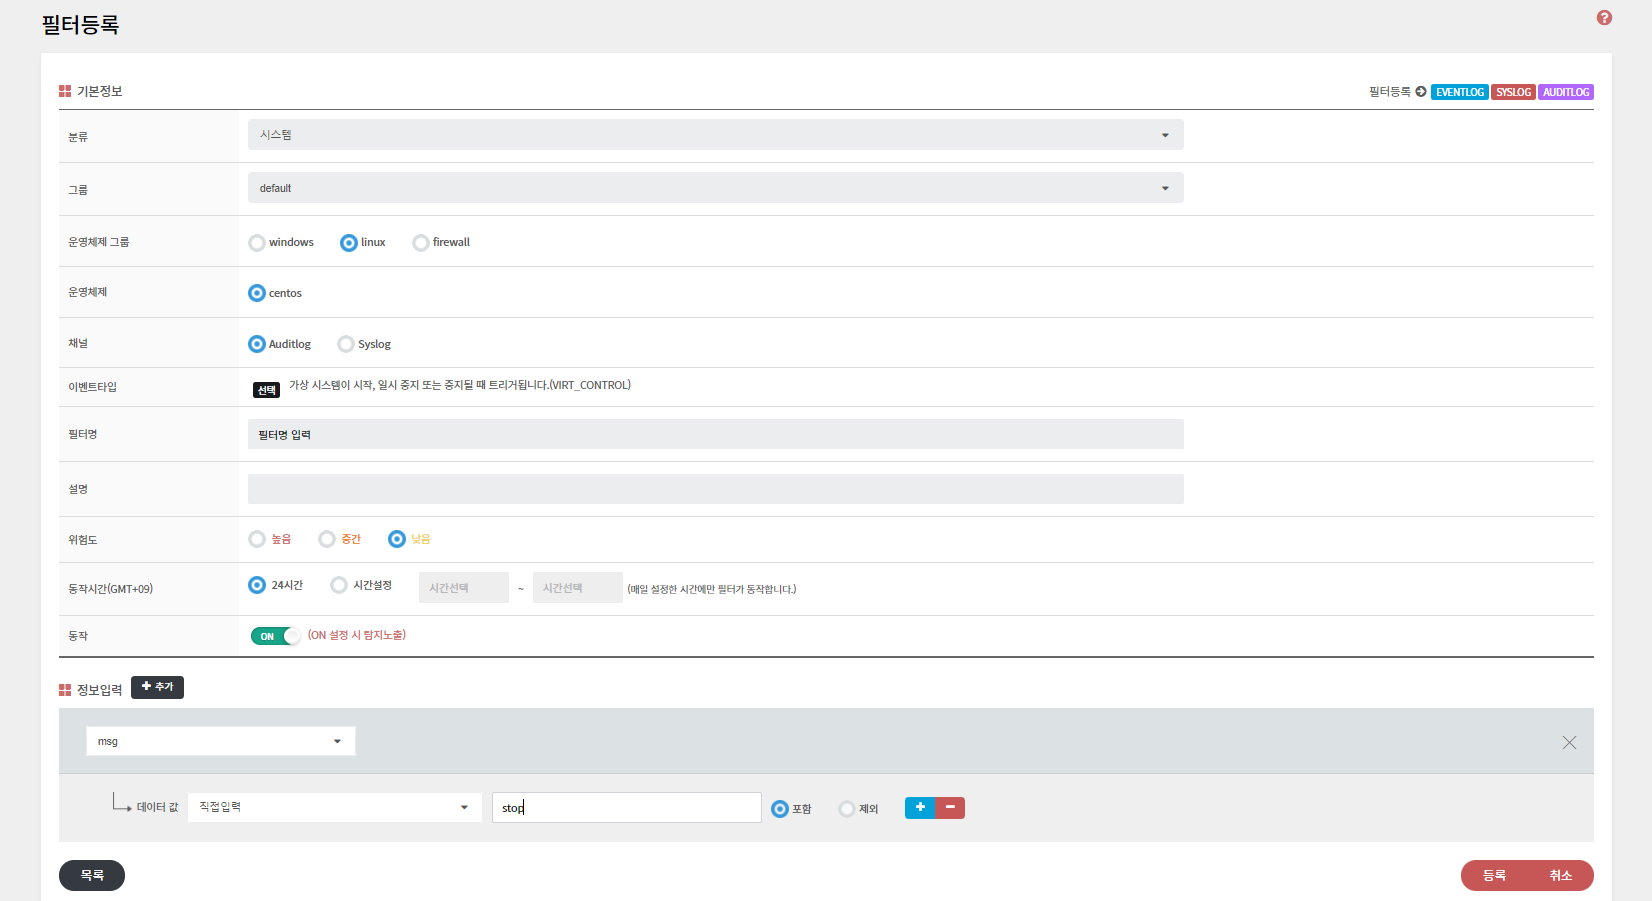Click the red minus icon button

(950, 808)
